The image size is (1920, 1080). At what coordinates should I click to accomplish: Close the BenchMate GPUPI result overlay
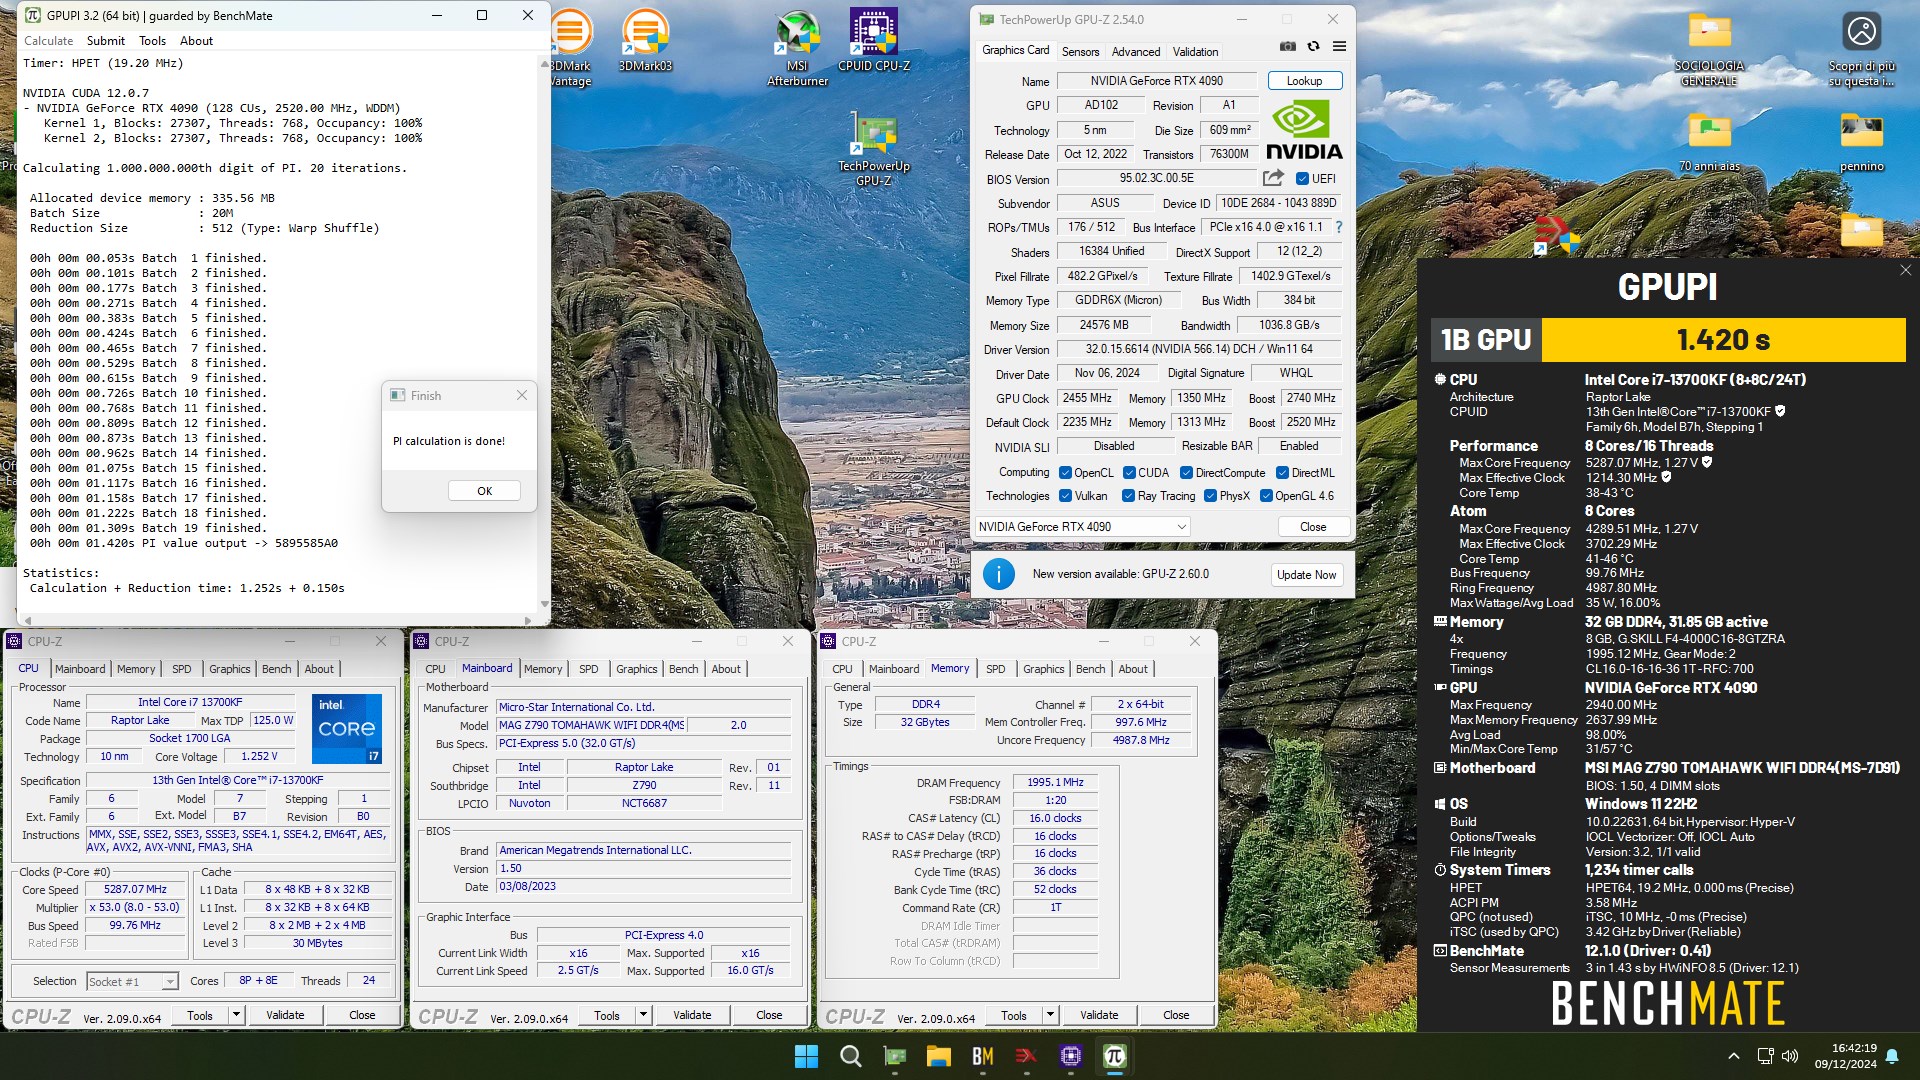pos(1905,270)
